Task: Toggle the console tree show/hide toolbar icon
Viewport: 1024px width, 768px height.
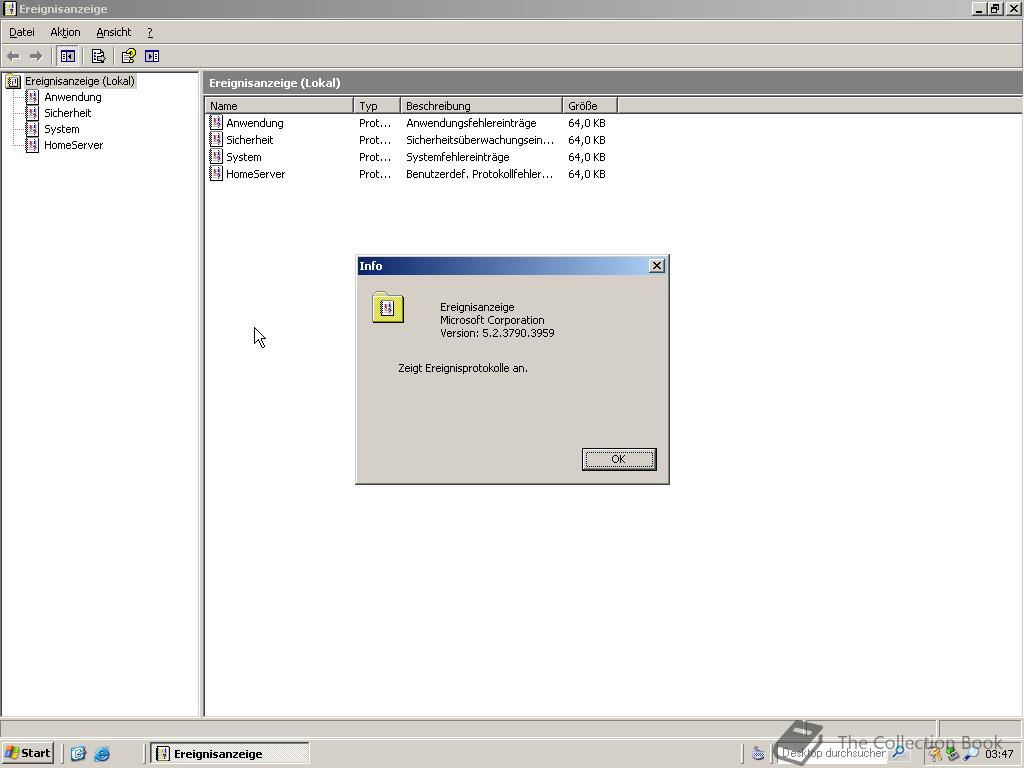Action: (67, 56)
